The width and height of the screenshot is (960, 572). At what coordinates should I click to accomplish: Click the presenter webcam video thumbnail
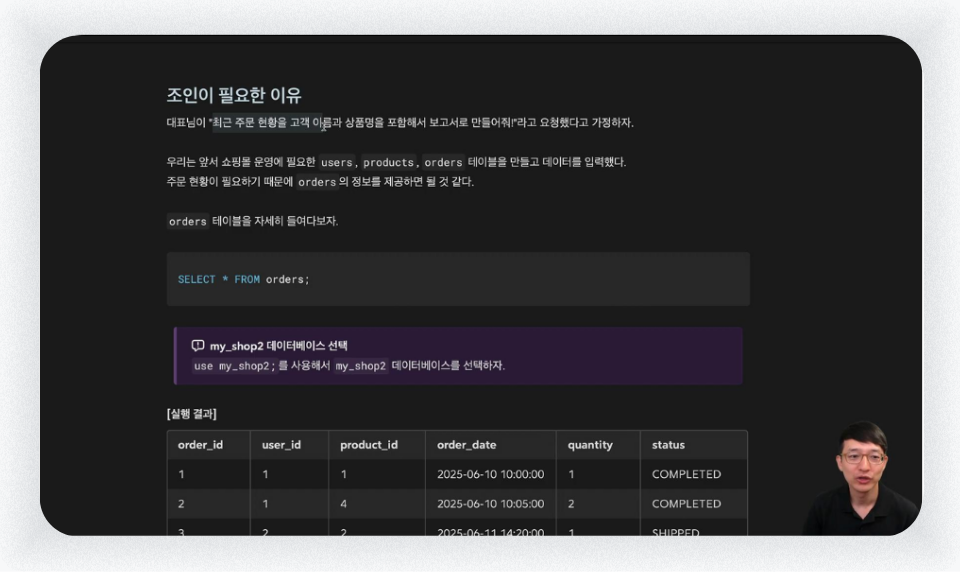(862, 478)
